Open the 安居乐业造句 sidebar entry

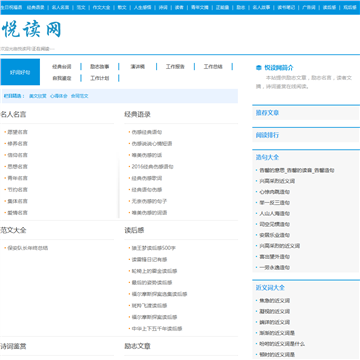click(x=275, y=235)
